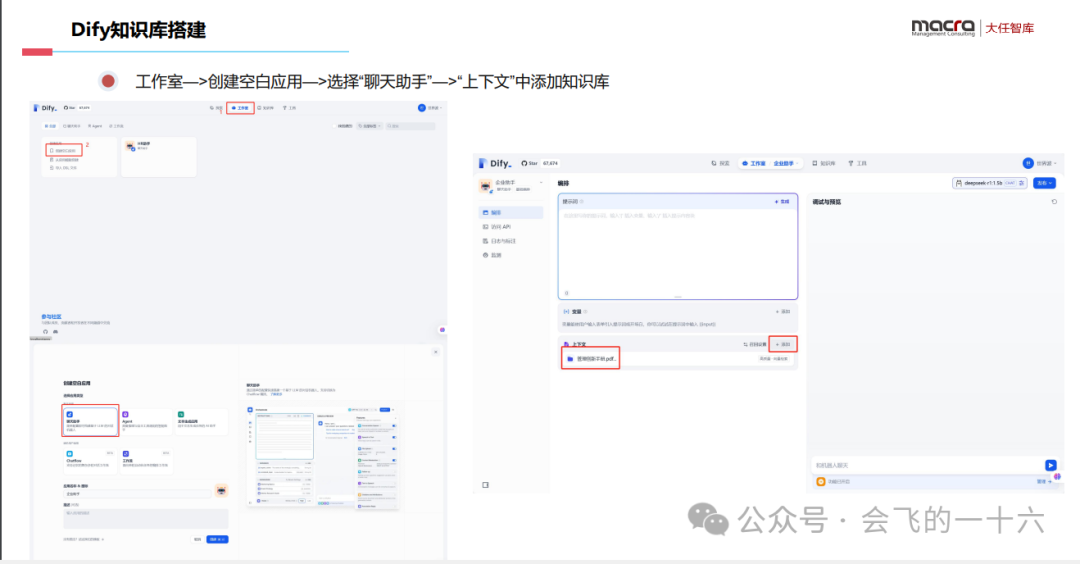Viewport: 1080px width, 564px height.
Task: Click the 了解更多 link in the dialog preview
Action: tap(276, 394)
